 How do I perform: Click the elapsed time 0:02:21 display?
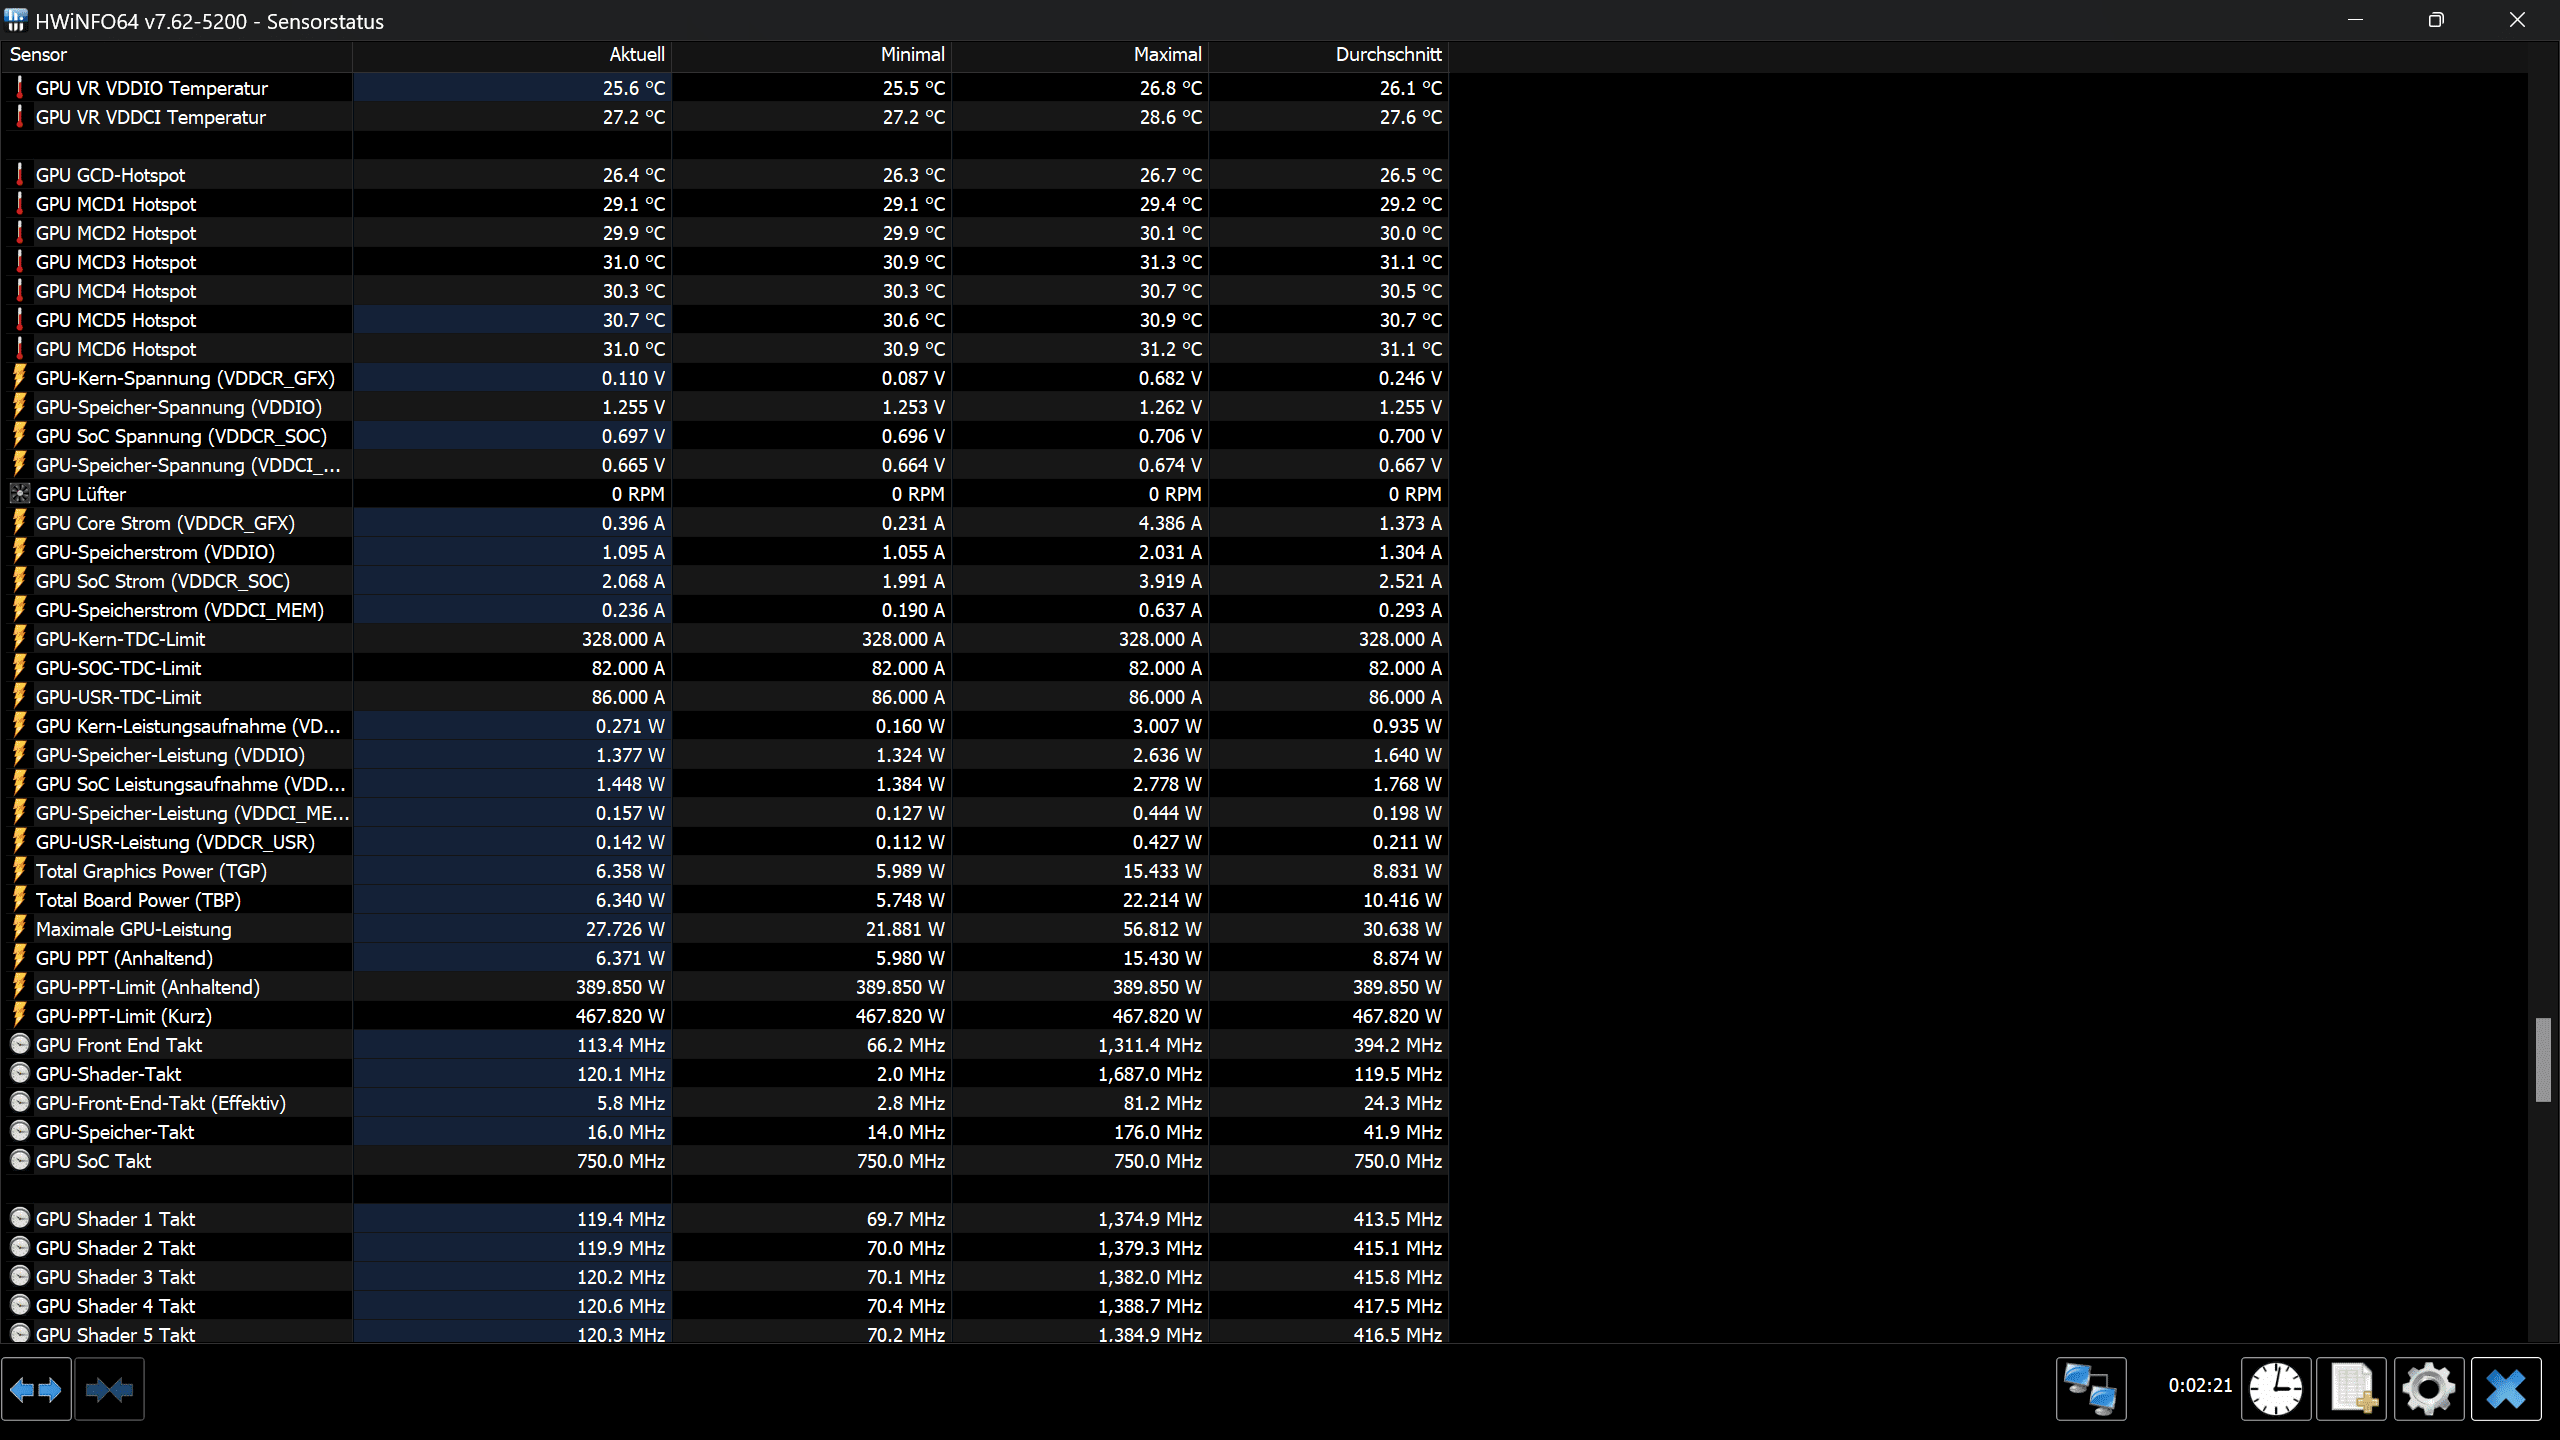[2199, 1386]
